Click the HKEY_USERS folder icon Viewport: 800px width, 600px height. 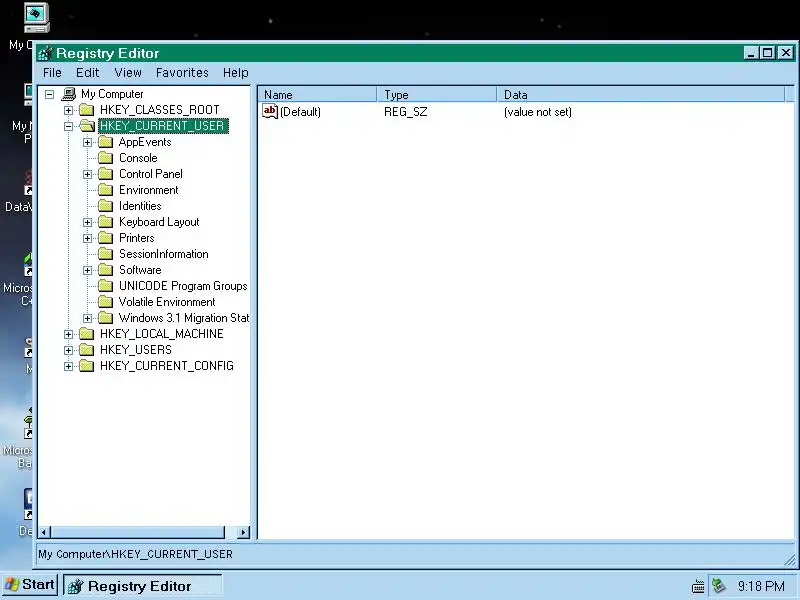coord(87,350)
